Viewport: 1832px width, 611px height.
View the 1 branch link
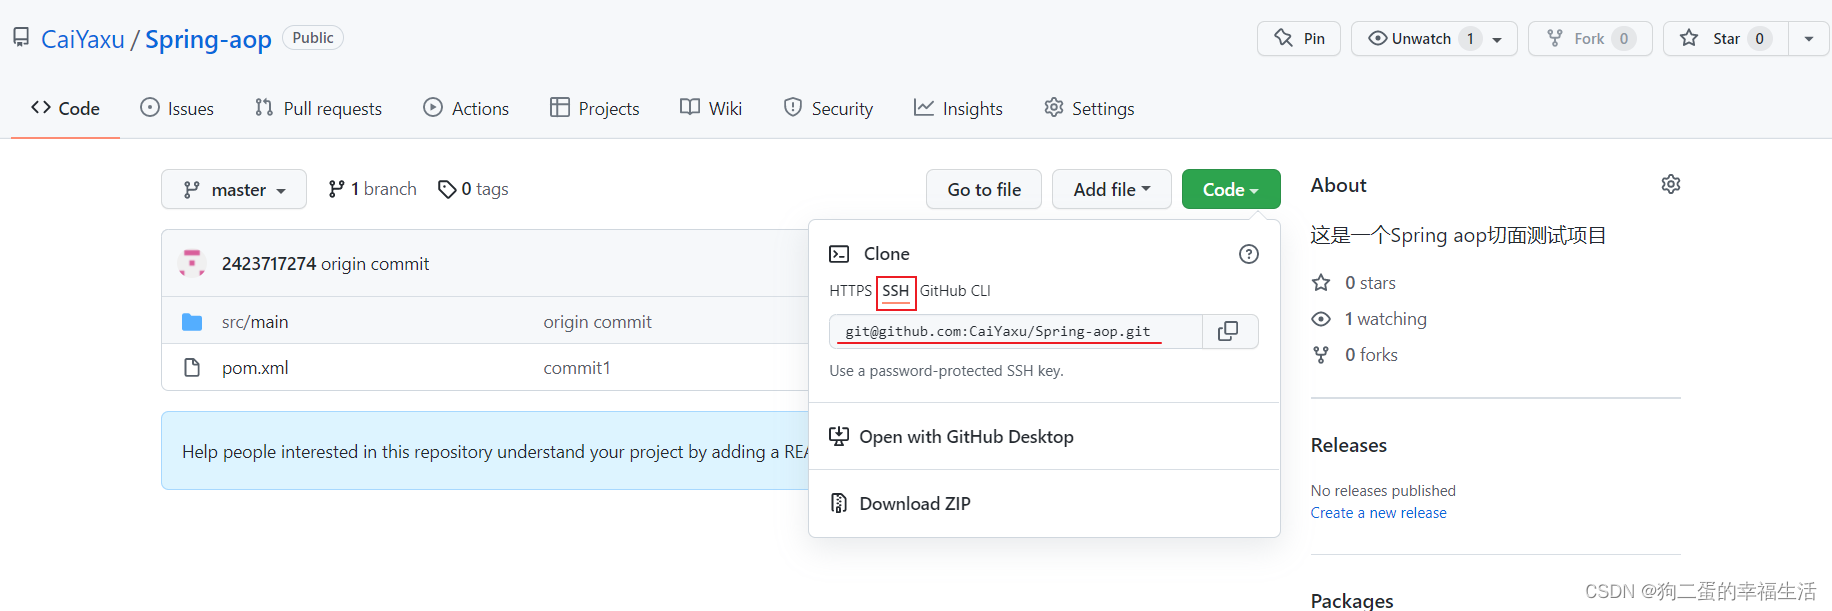pos(372,189)
